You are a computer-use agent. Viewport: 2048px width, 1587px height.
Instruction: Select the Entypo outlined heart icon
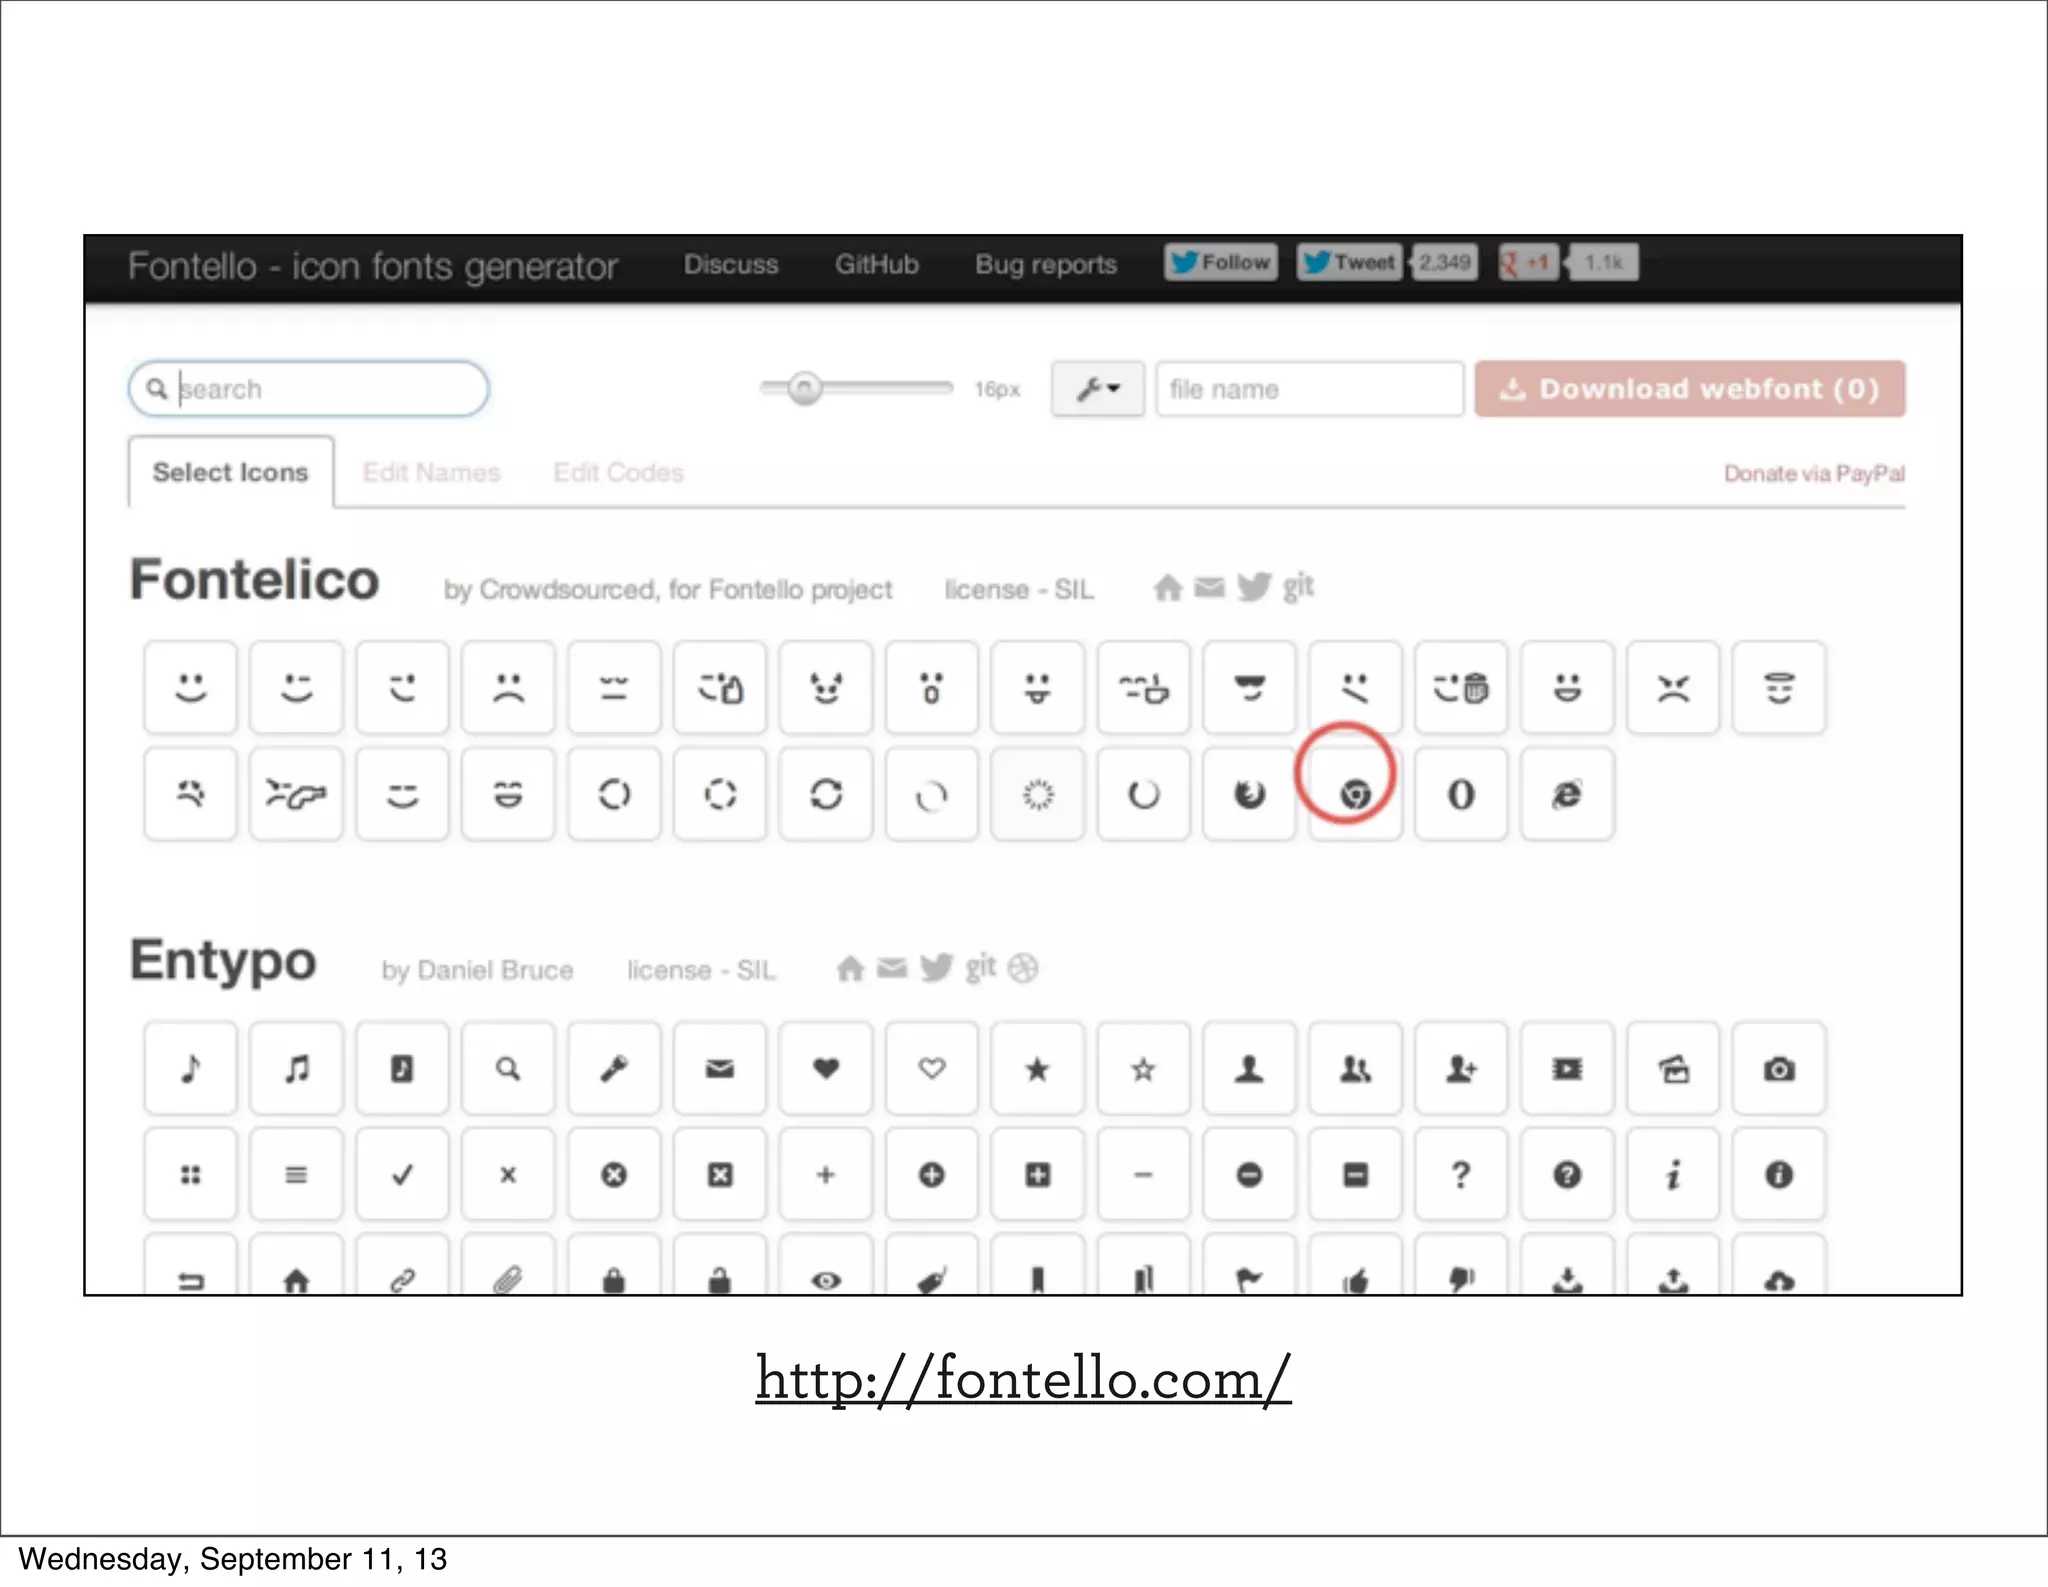[932, 1069]
